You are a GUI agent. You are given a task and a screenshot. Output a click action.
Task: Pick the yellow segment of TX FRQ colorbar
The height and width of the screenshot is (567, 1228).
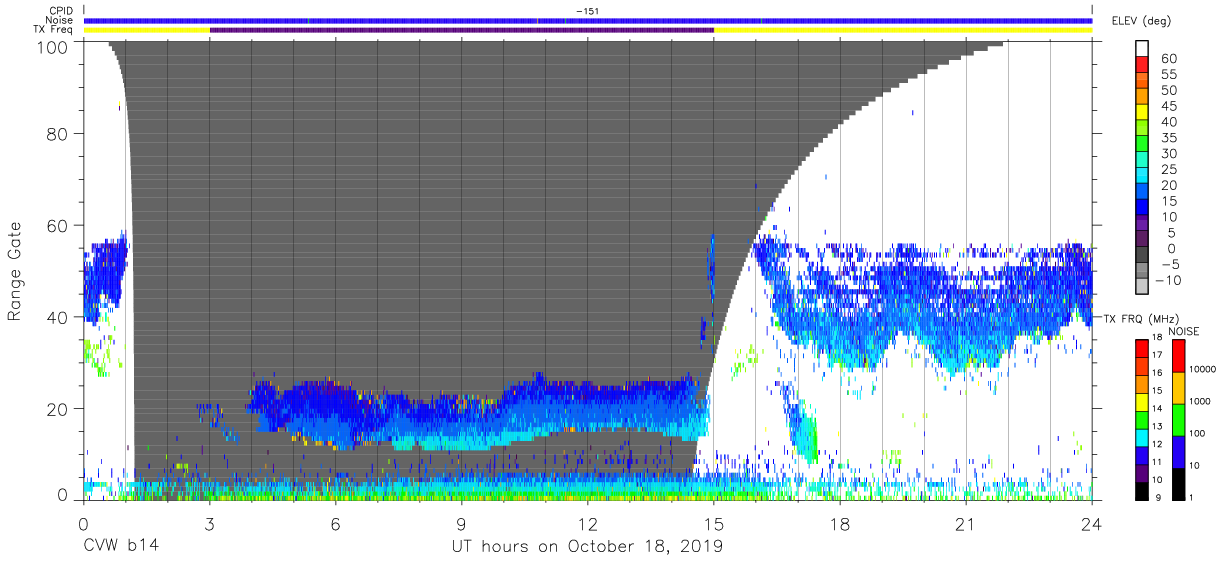click(1141, 400)
